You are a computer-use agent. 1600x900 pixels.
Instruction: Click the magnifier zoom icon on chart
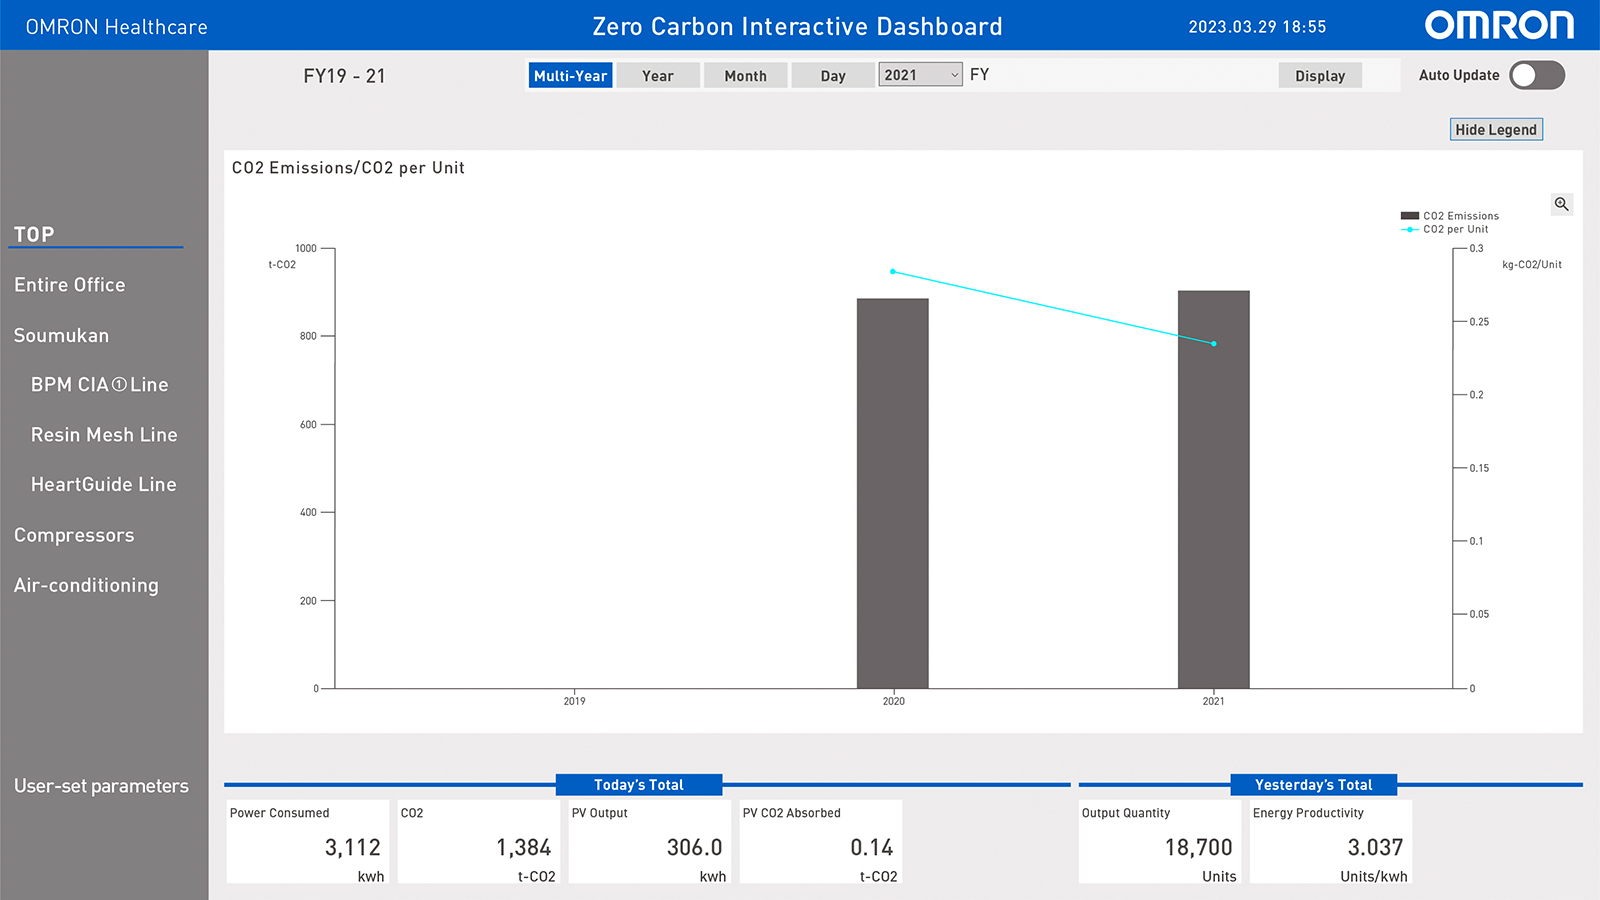1561,204
